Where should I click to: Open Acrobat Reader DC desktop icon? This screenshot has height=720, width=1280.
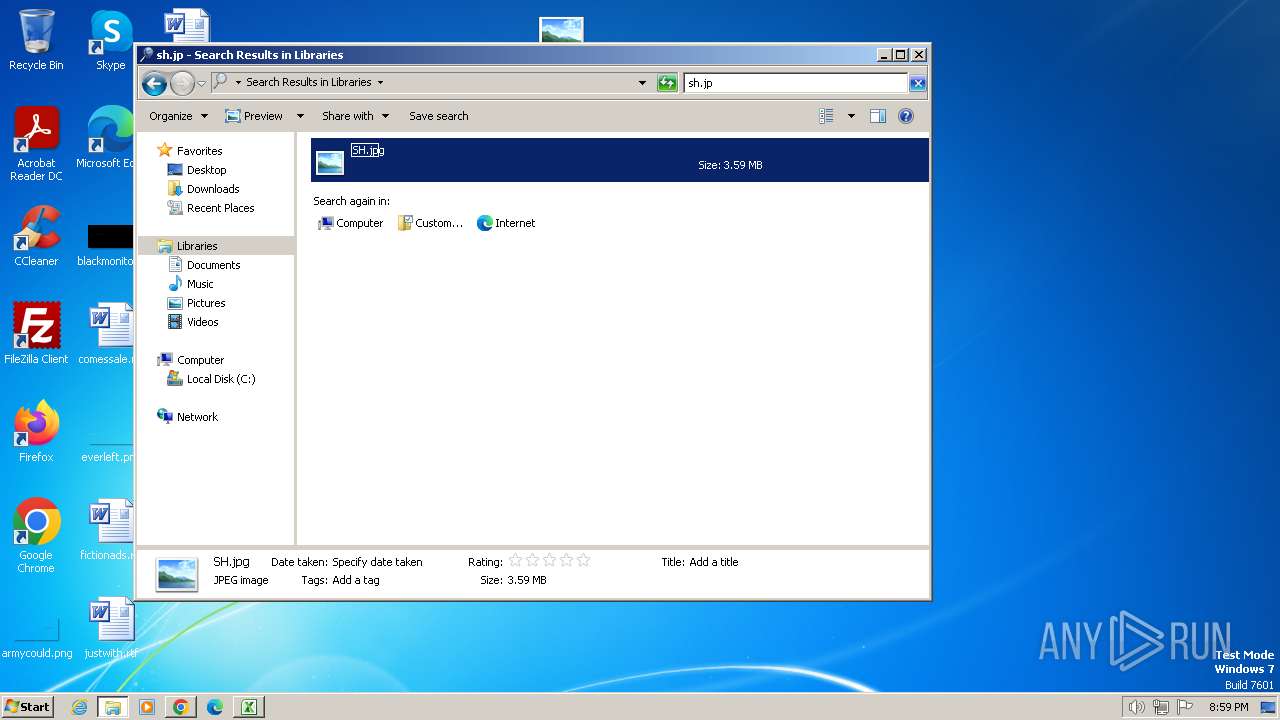point(36,144)
